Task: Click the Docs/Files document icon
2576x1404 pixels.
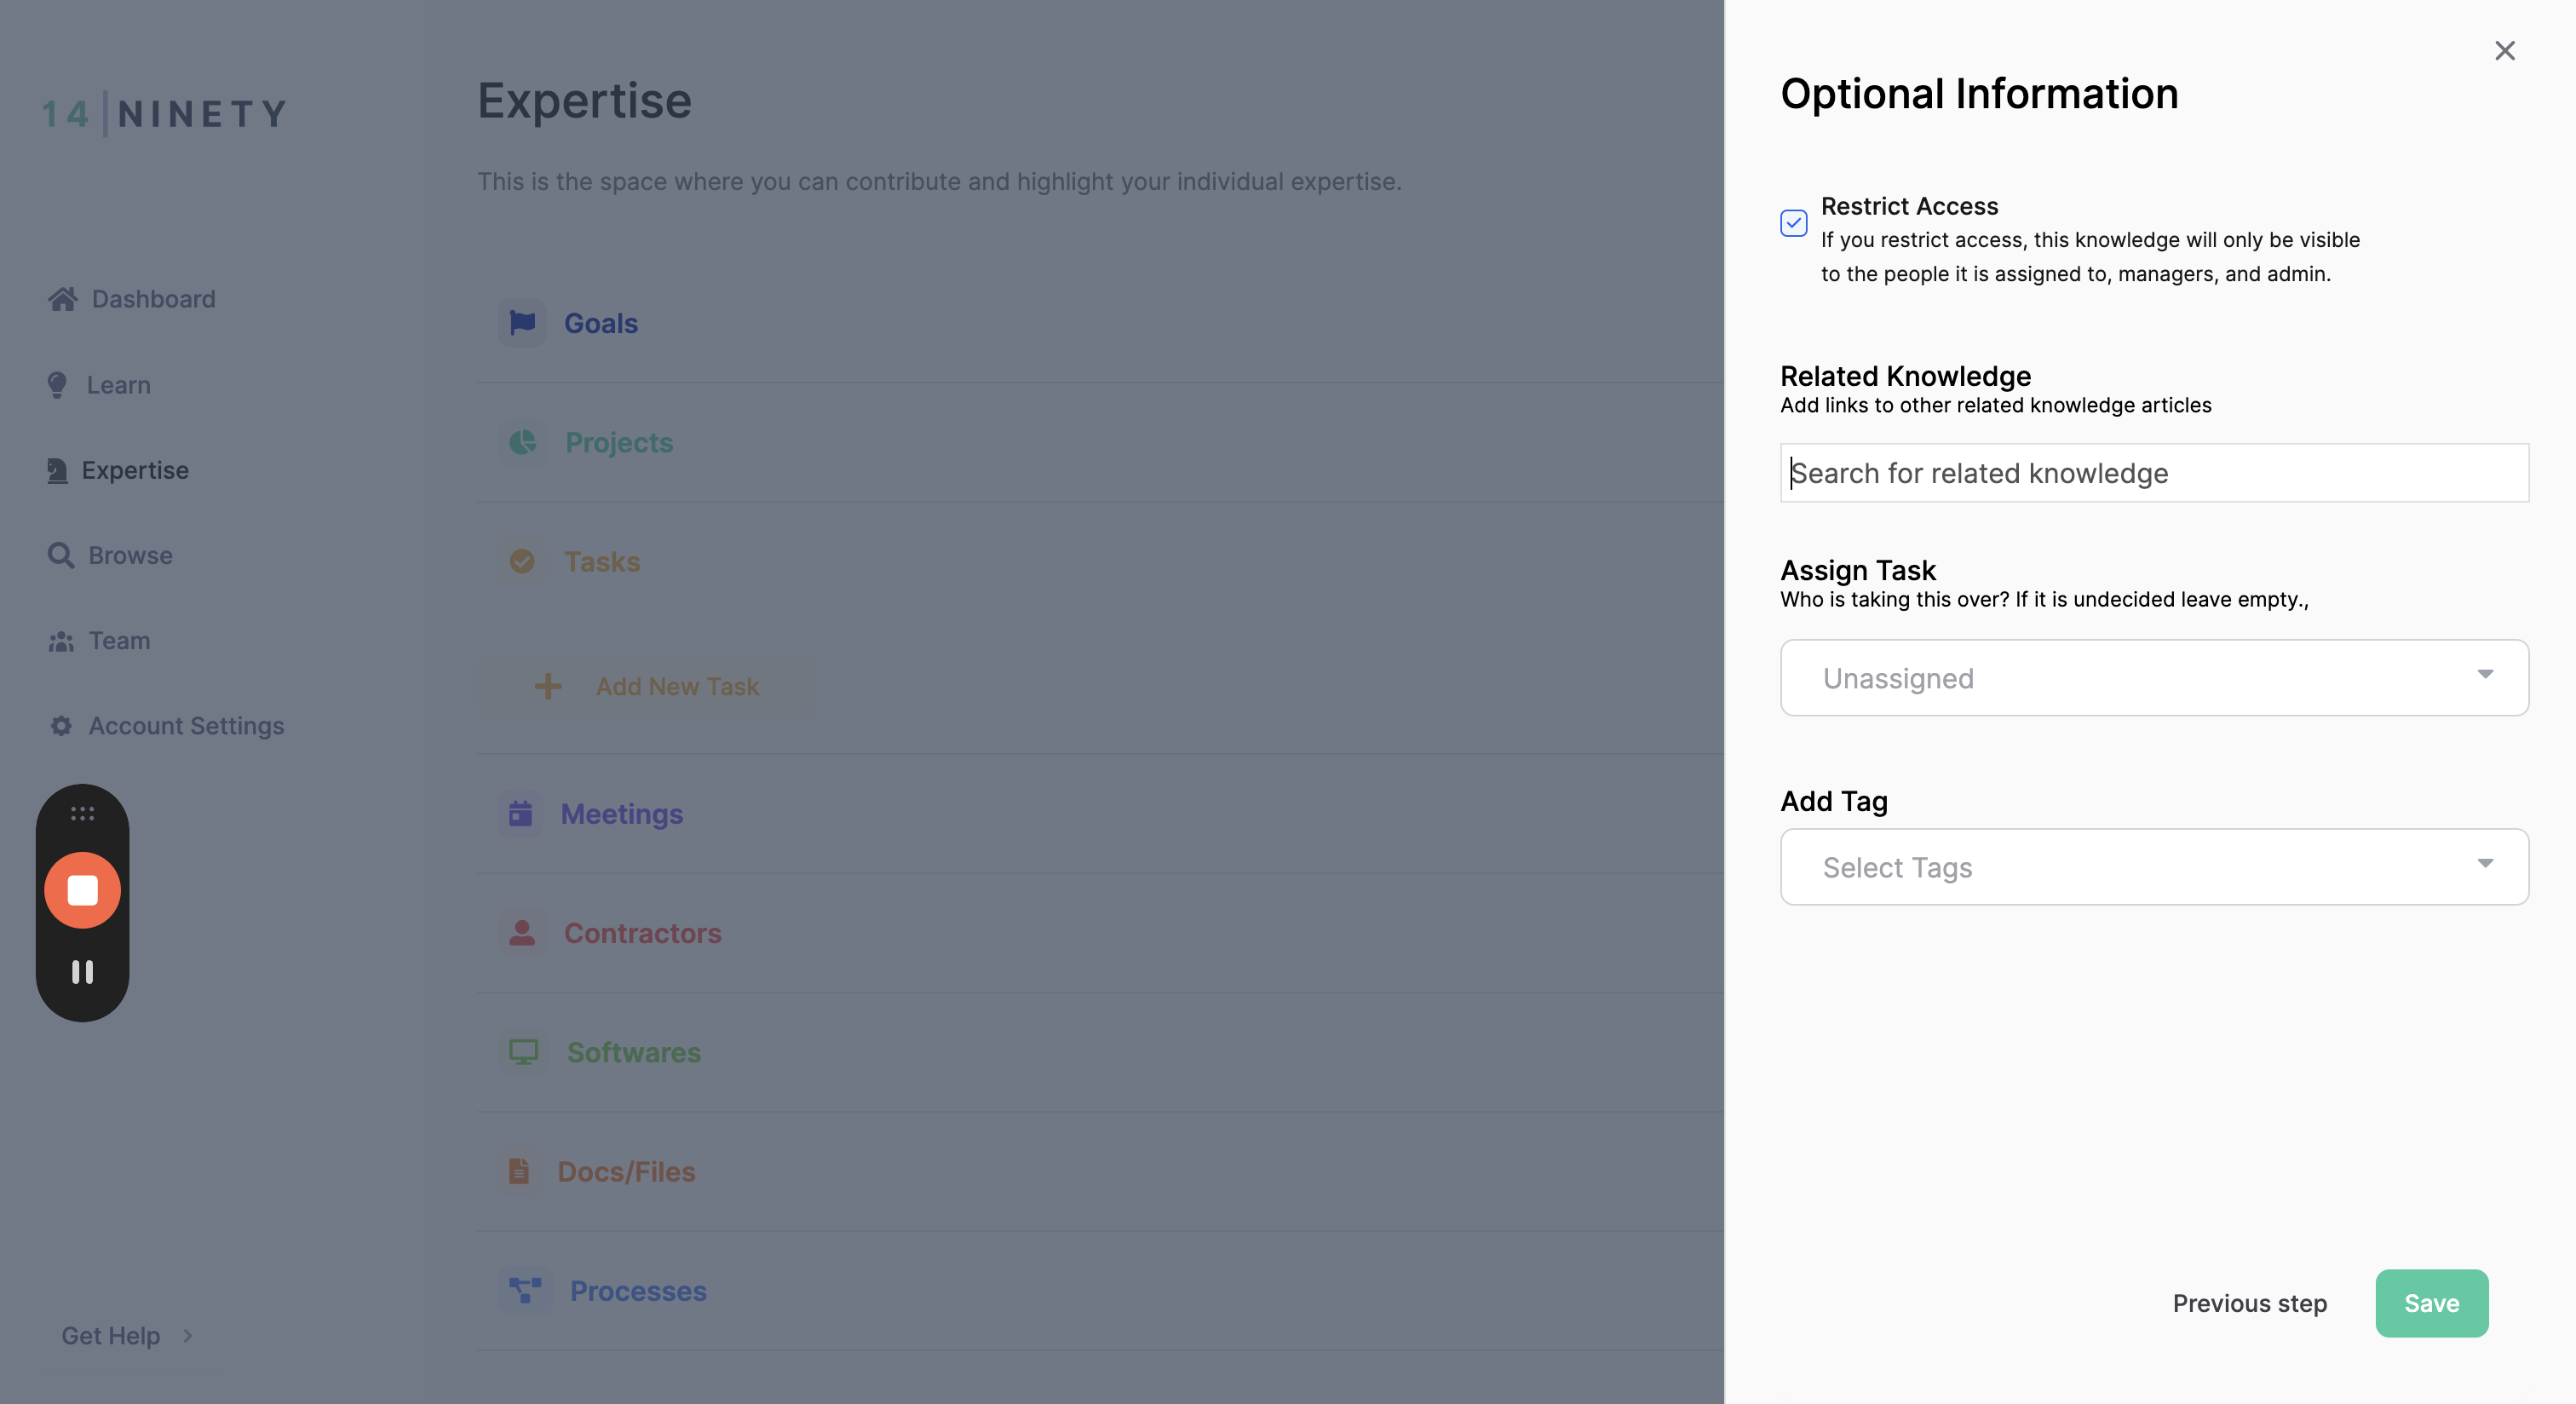Action: click(518, 1170)
